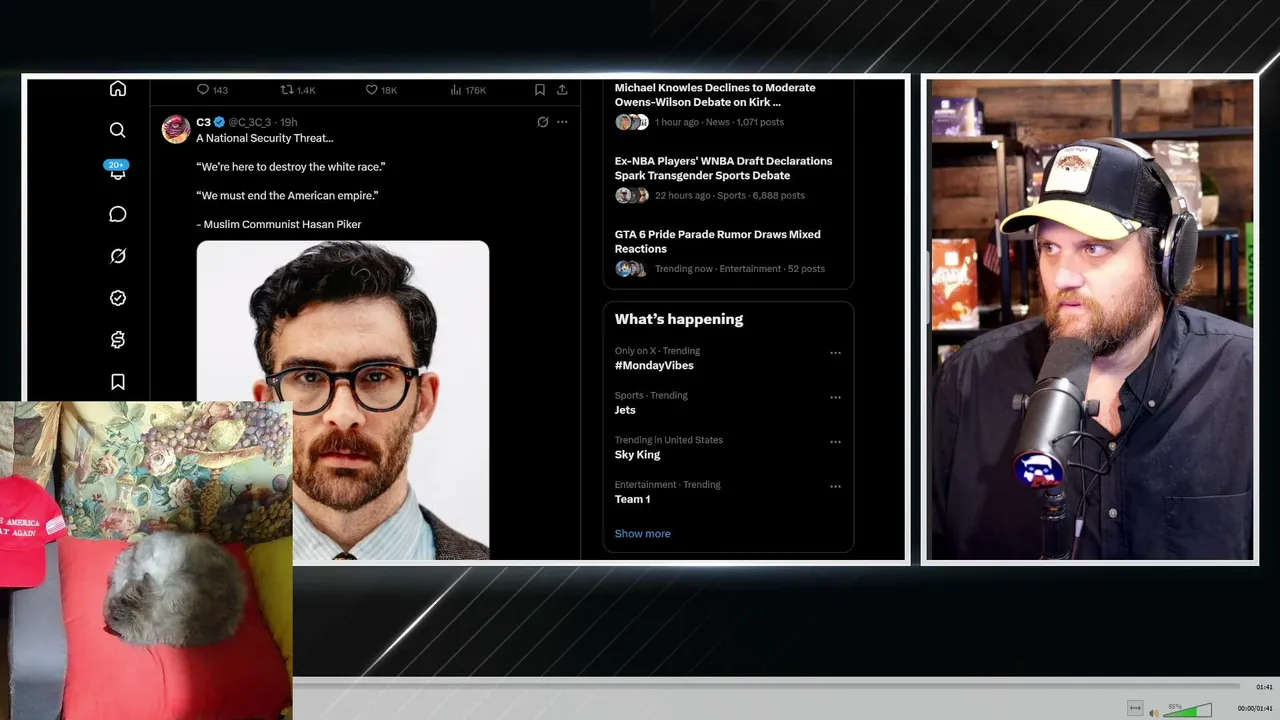Select the Team 1 trending topic

(x=632, y=499)
